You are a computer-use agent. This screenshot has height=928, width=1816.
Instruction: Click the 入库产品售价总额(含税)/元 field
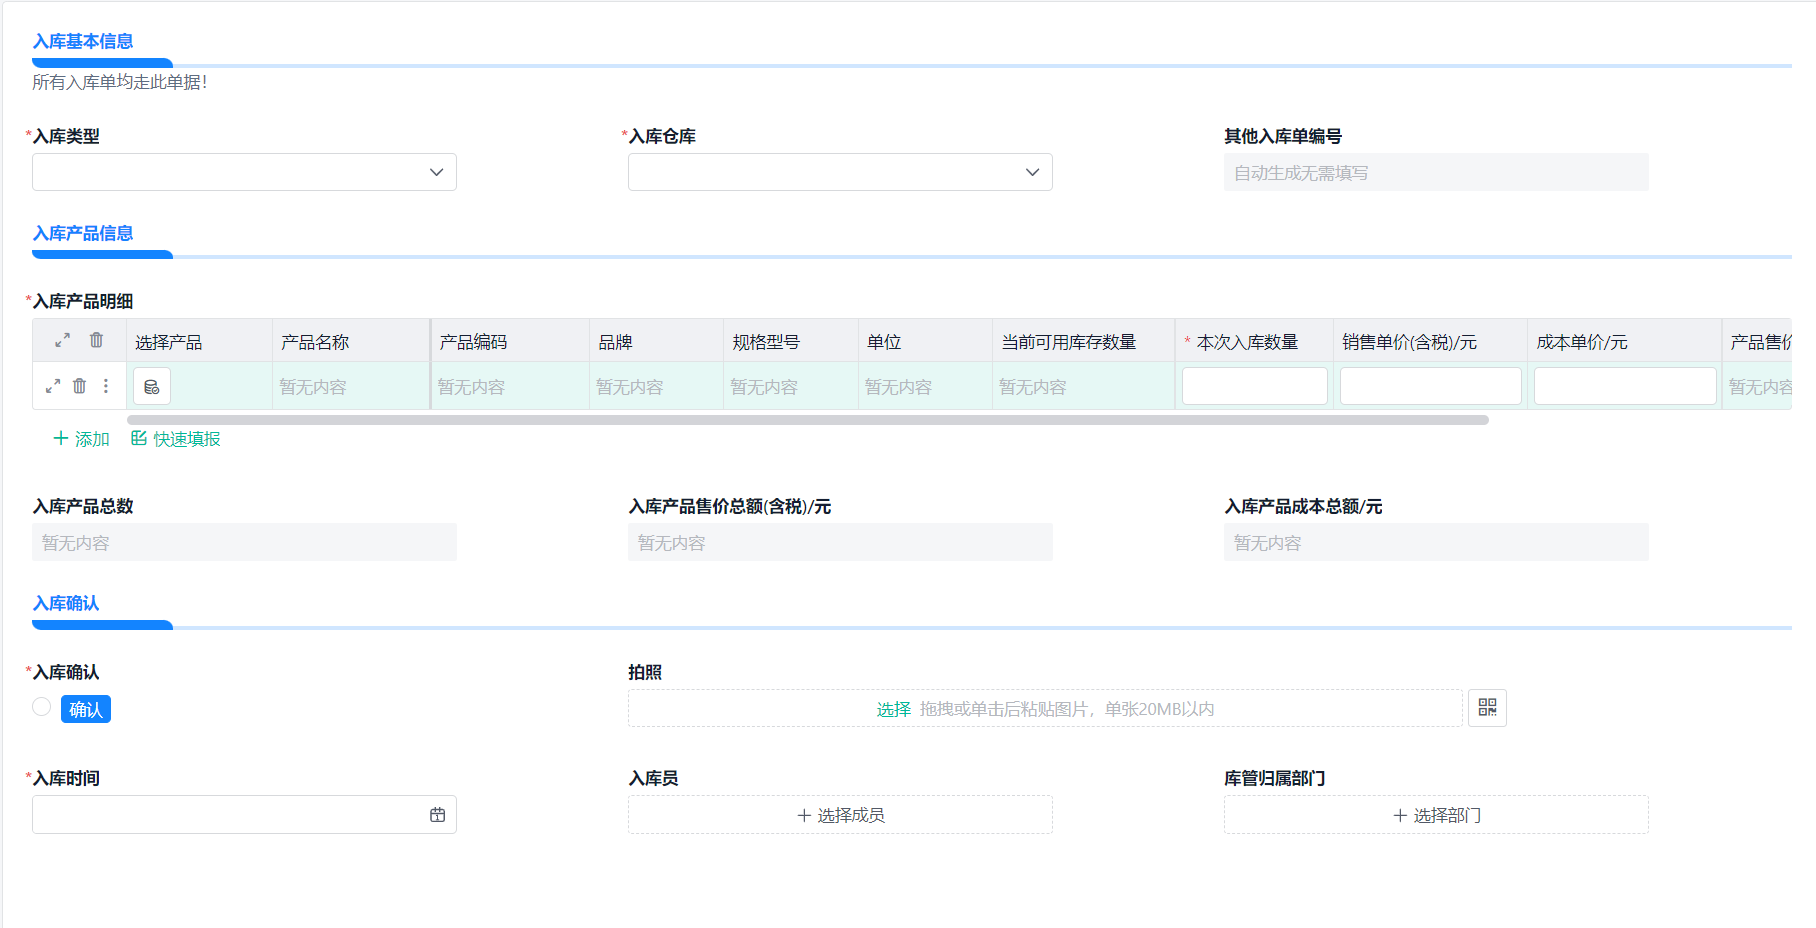(x=840, y=542)
